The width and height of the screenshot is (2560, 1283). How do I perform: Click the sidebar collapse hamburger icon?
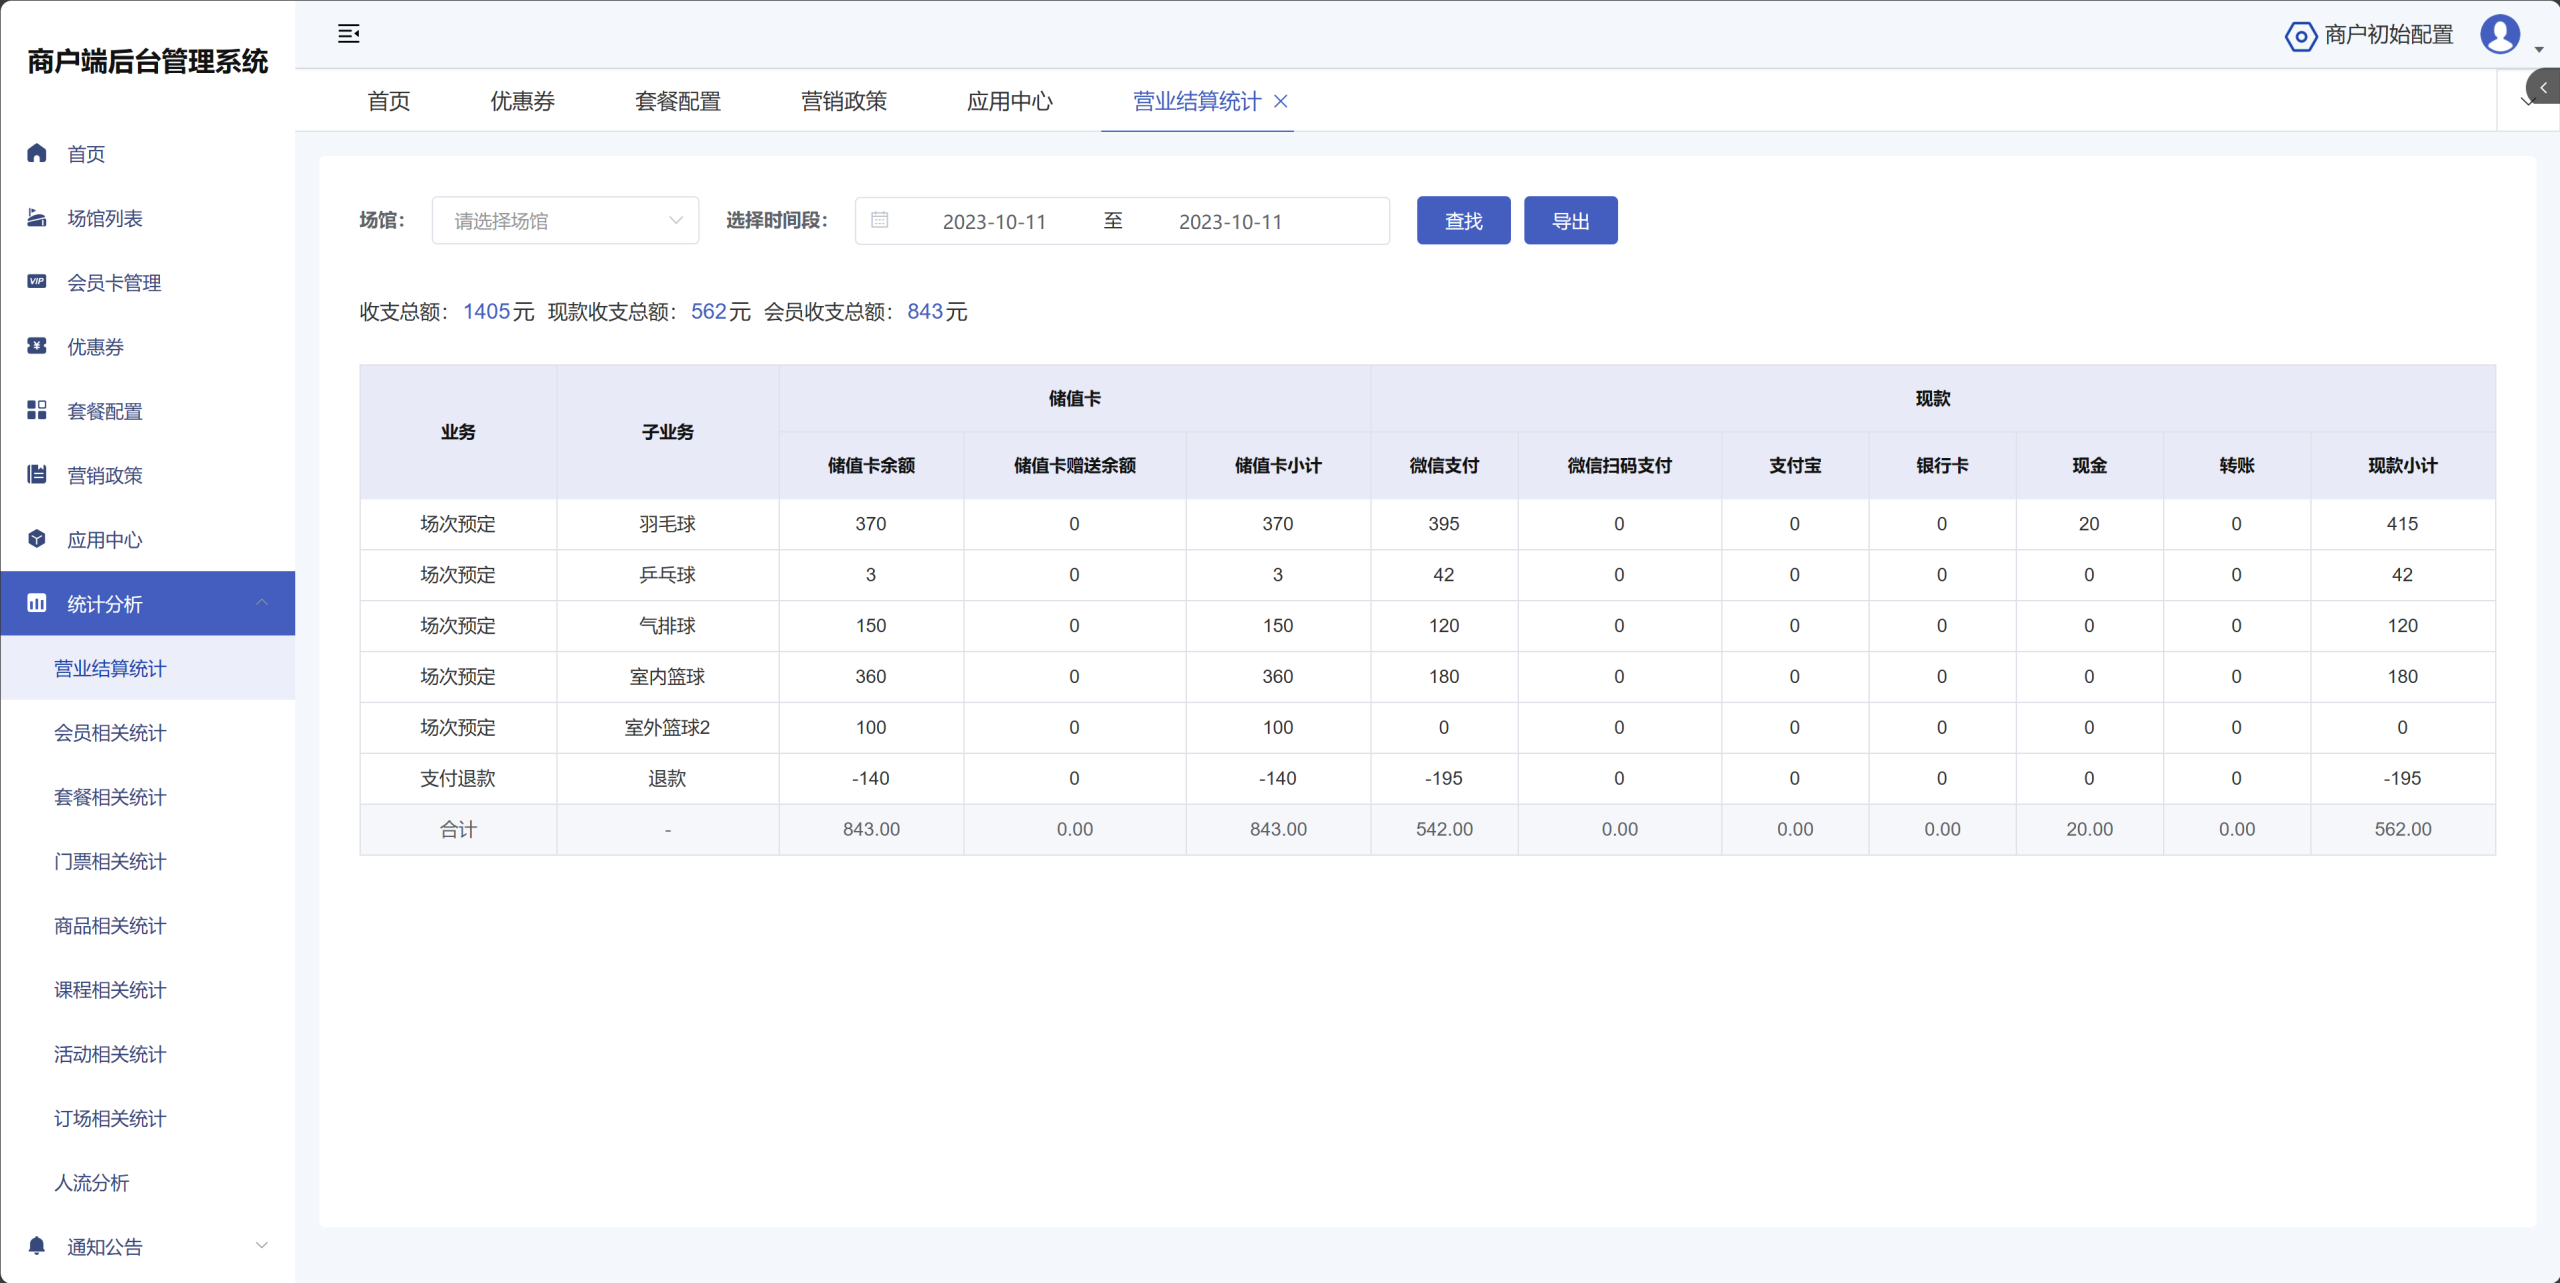(x=348, y=34)
